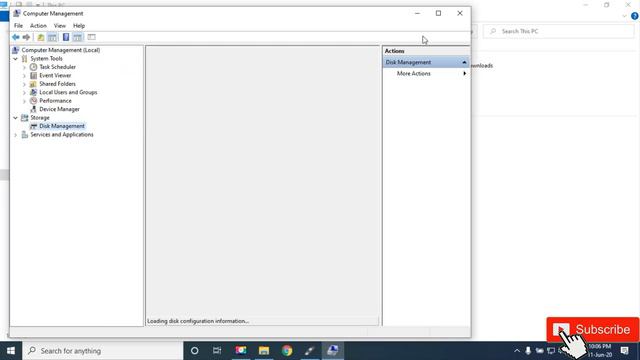The image size is (640, 360).
Task: Click Computer Management taskbar icon
Action: pyautogui.click(x=333, y=351)
